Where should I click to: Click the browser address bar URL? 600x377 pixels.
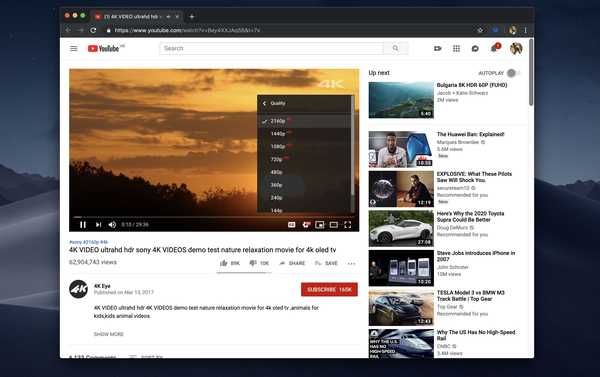(x=188, y=30)
